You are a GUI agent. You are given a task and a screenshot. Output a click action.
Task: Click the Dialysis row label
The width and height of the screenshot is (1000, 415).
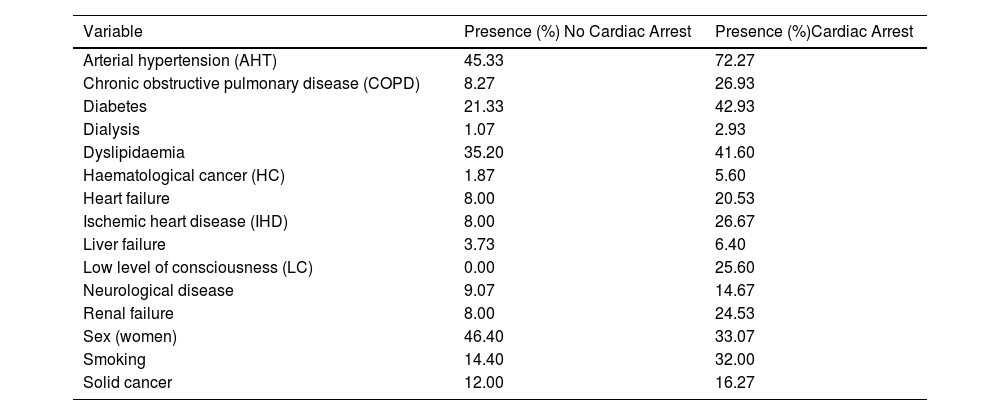click(111, 129)
